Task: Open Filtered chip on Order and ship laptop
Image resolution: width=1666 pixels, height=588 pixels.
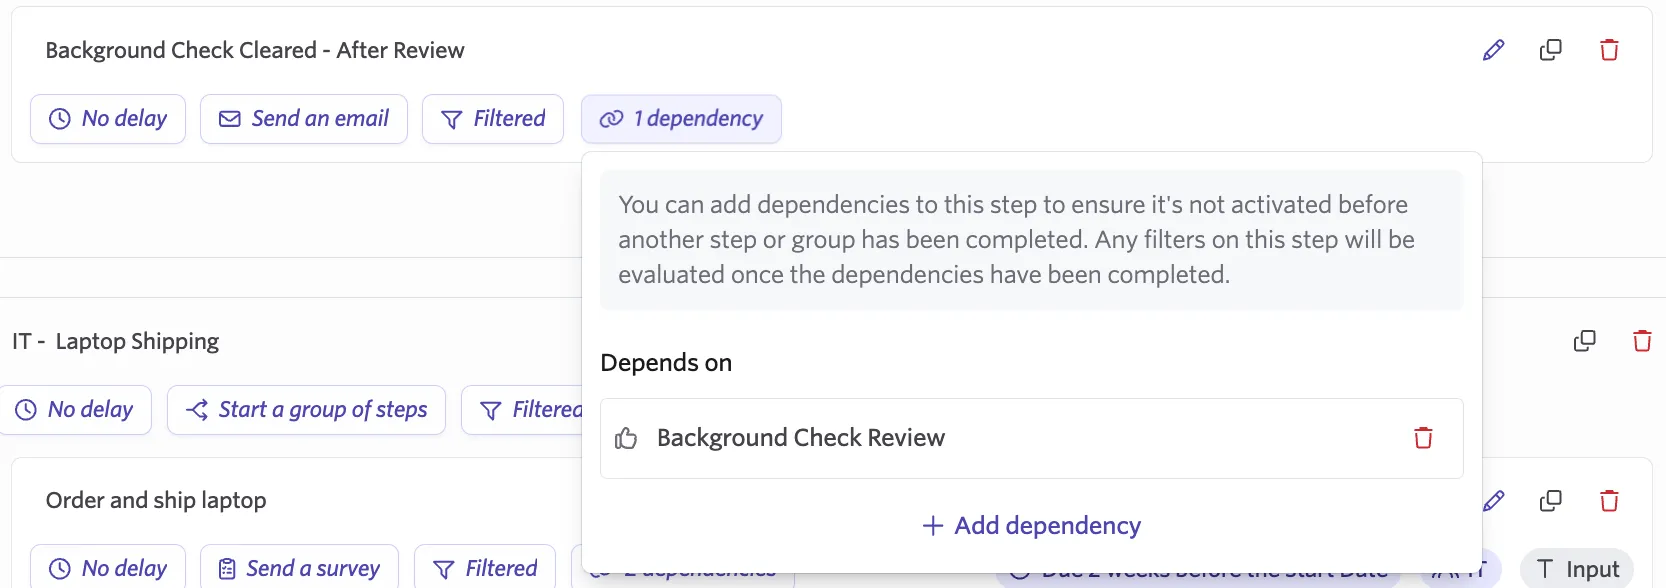Action: tap(485, 567)
